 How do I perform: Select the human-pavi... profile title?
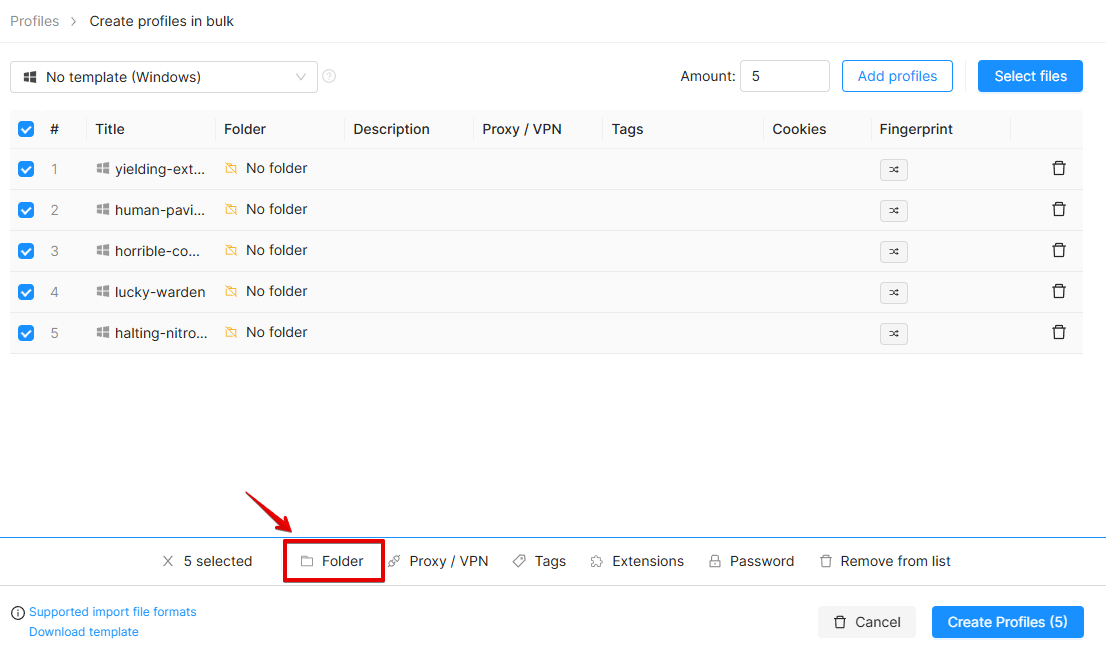click(x=160, y=210)
